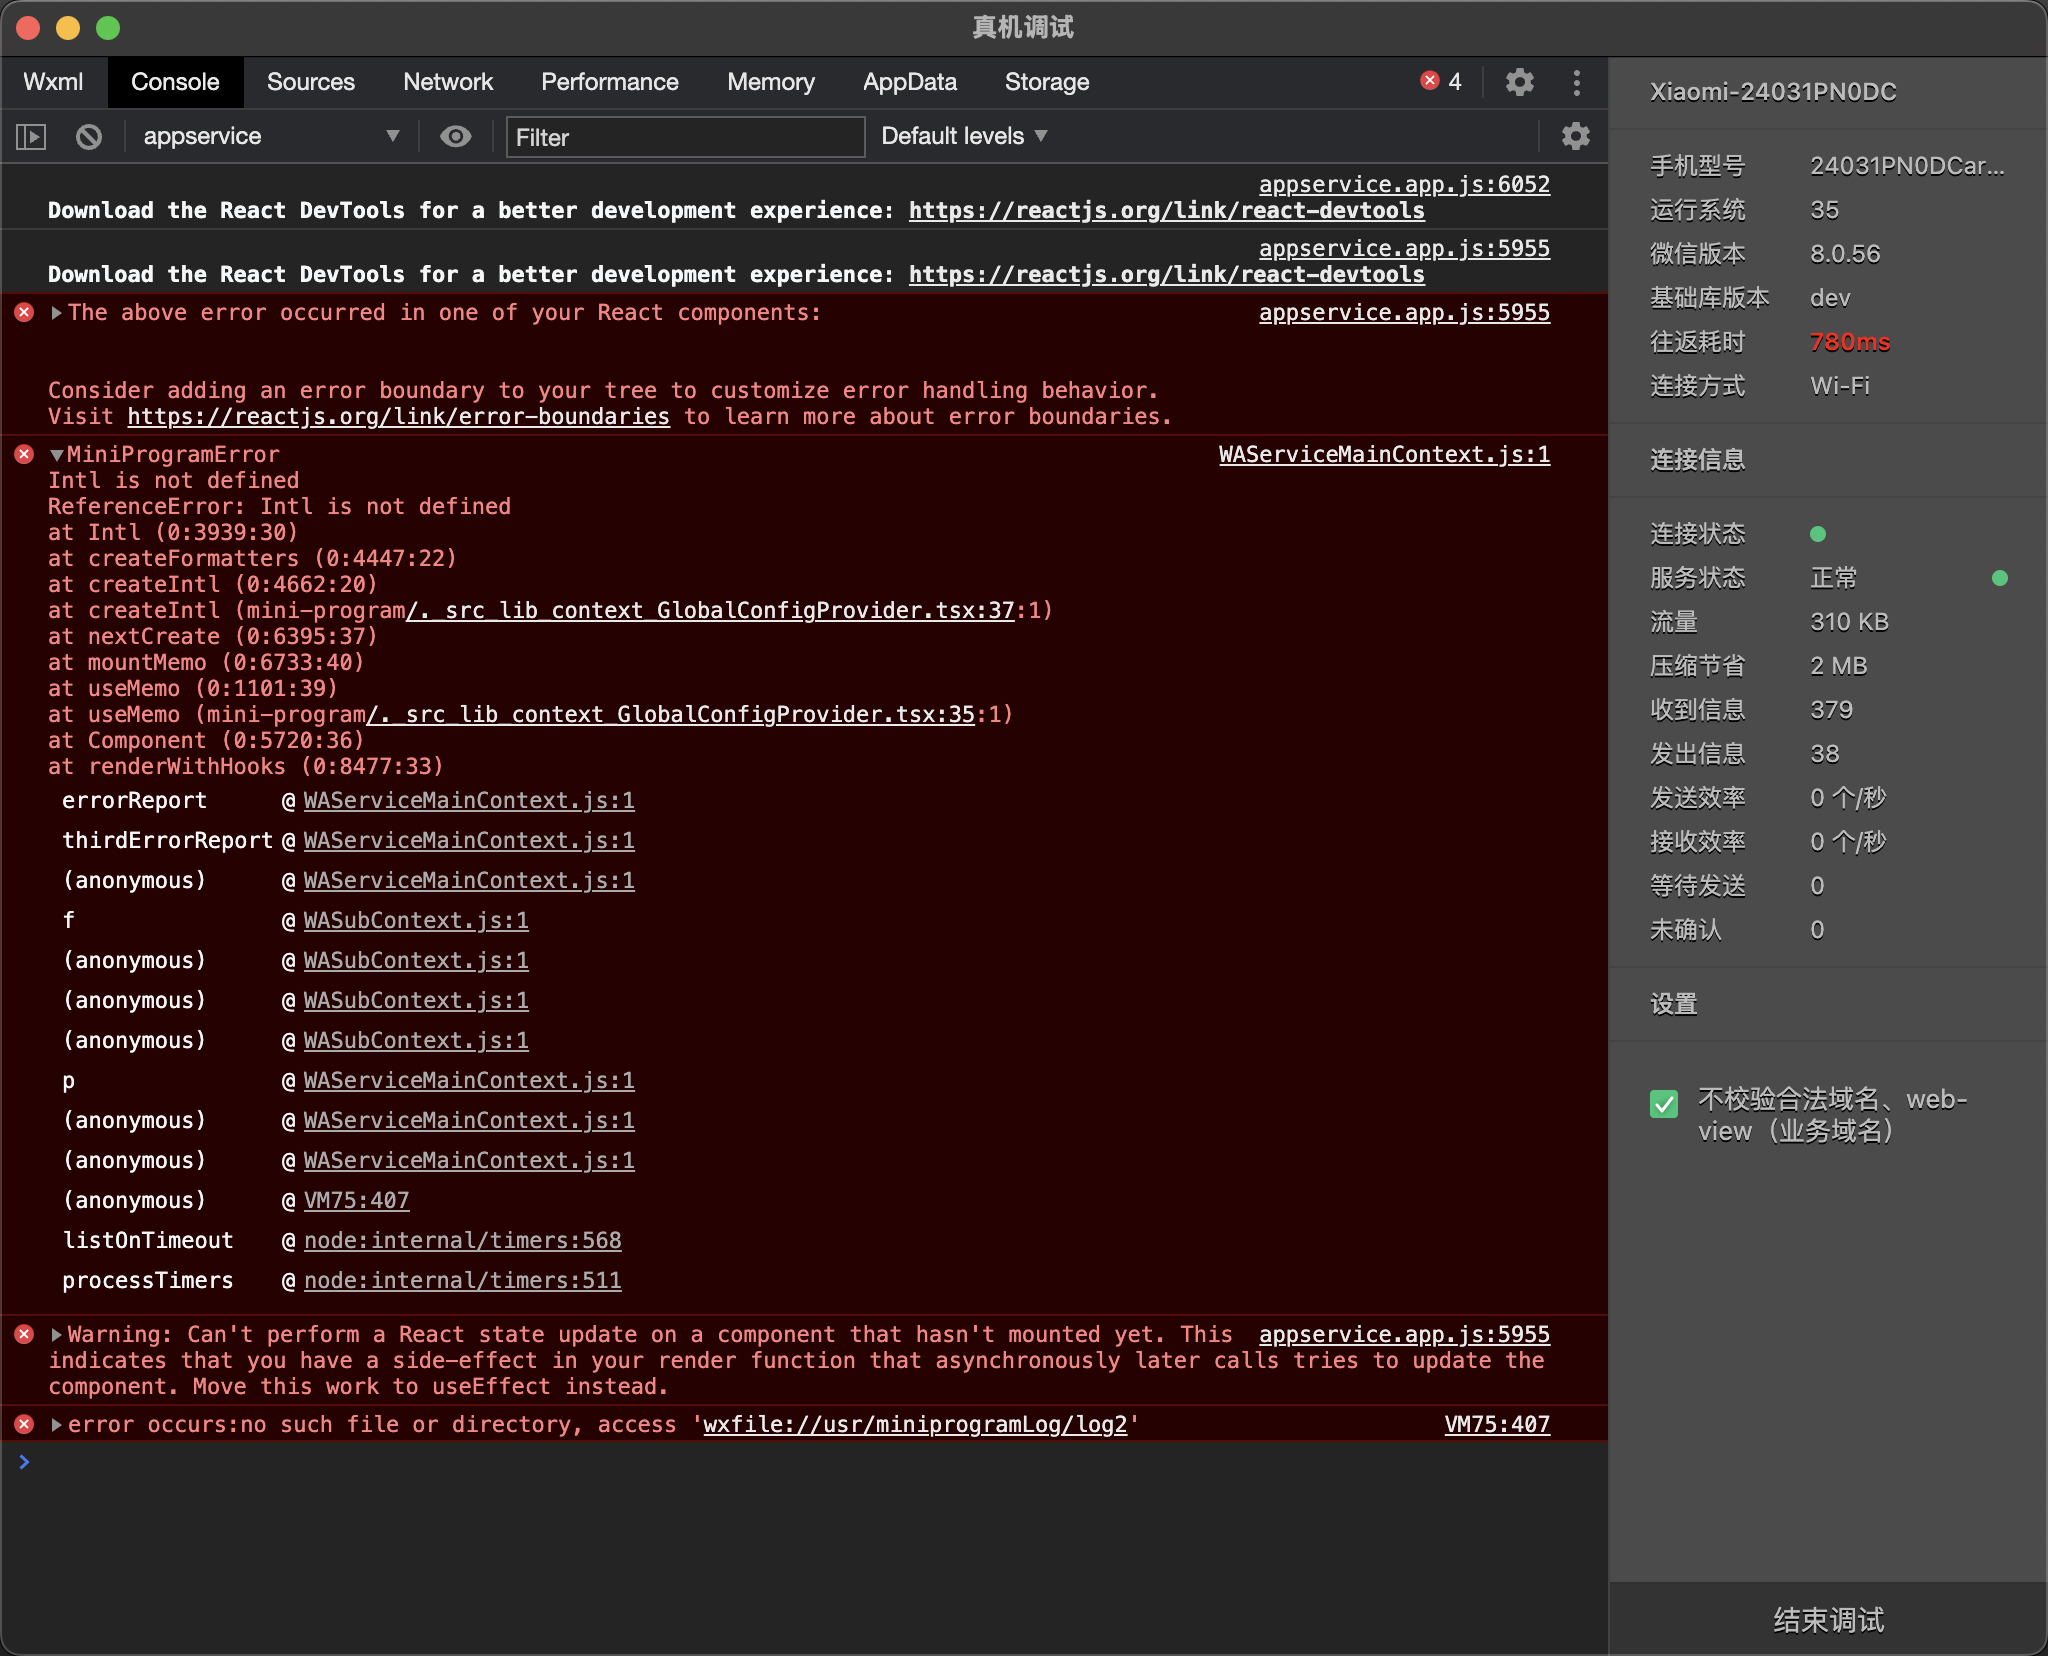Switch to the AppData tab
This screenshot has width=2048, height=1656.
click(909, 82)
